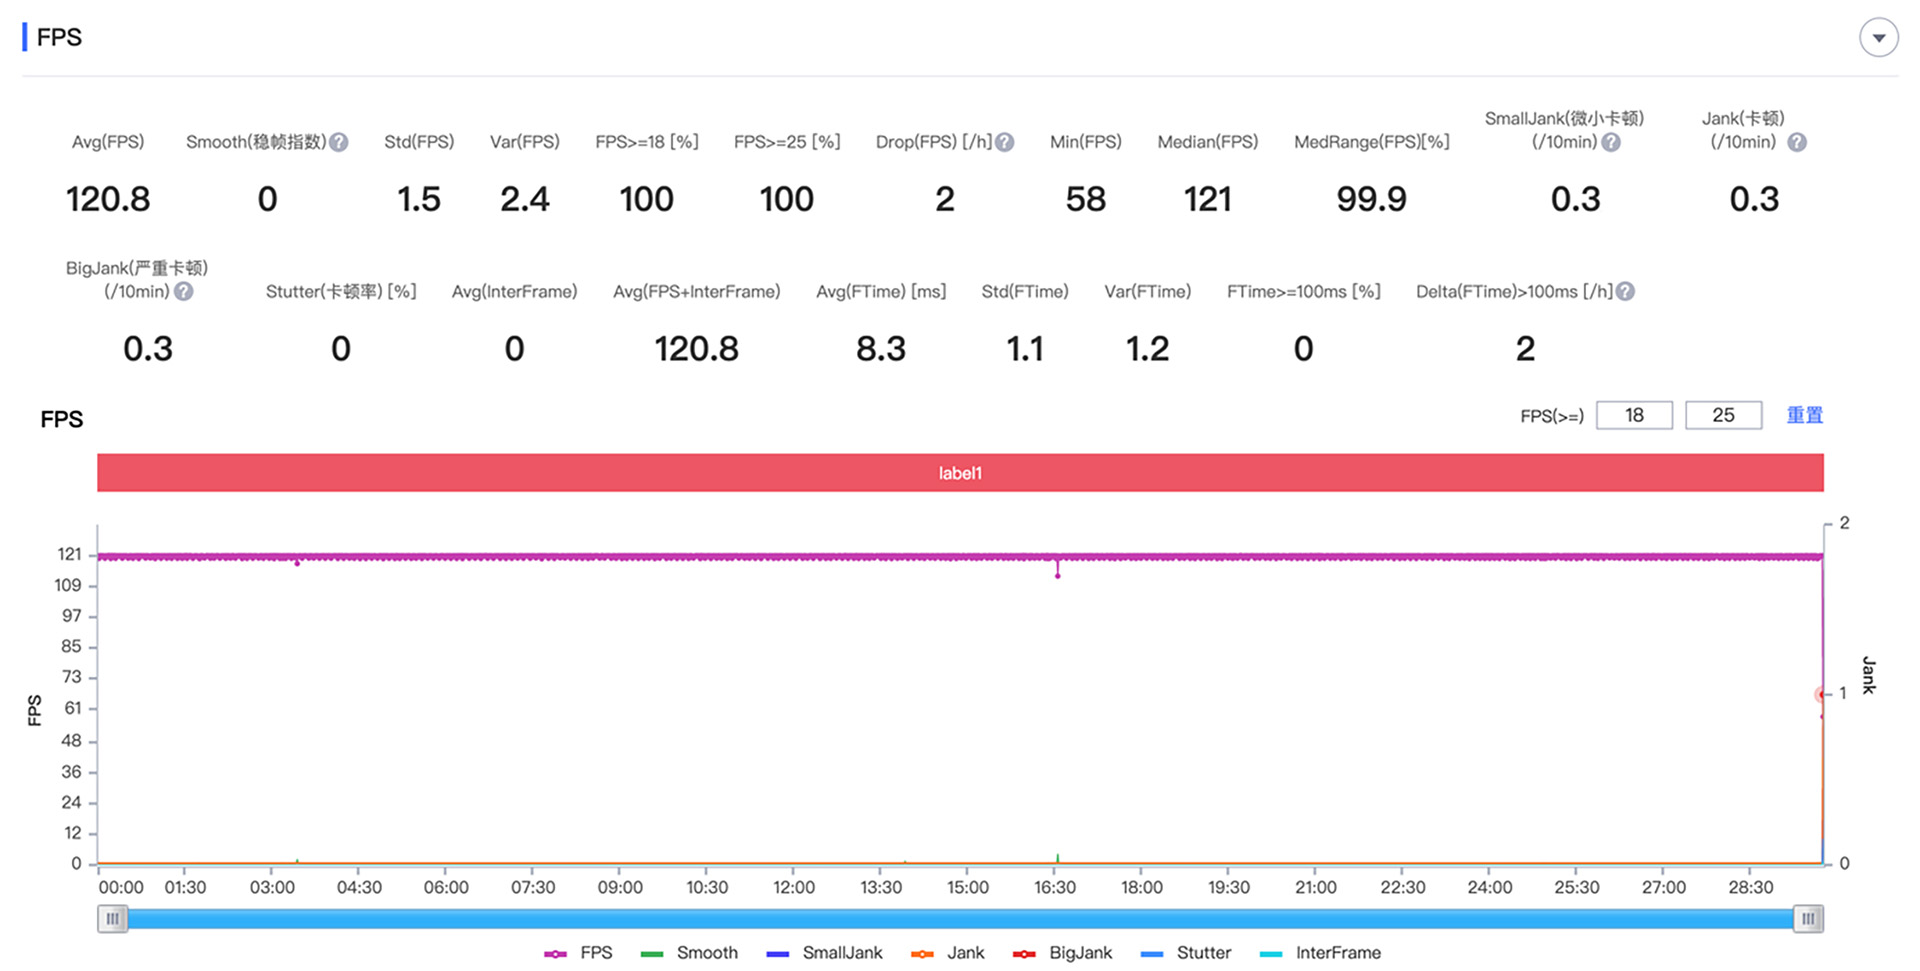The width and height of the screenshot is (1920, 971).
Task: Open help icon next to SmallJank(/10min)
Action: 1611,143
